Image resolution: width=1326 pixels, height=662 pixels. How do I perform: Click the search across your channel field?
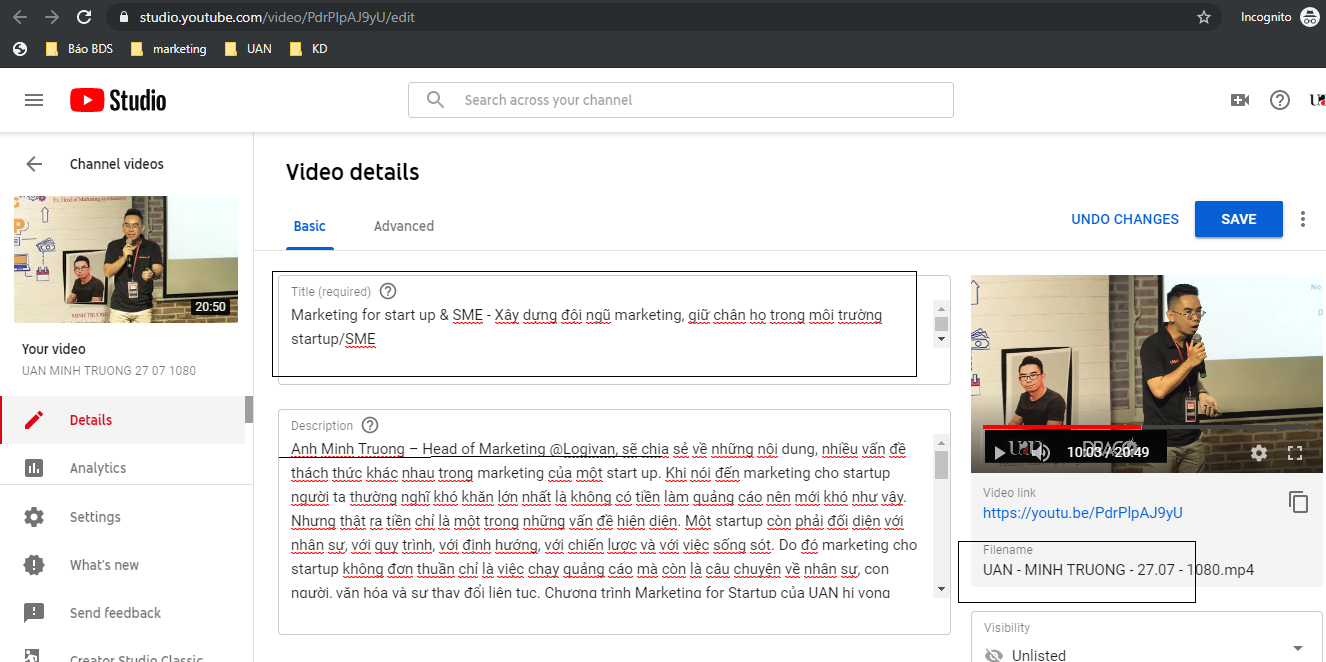[x=680, y=100]
